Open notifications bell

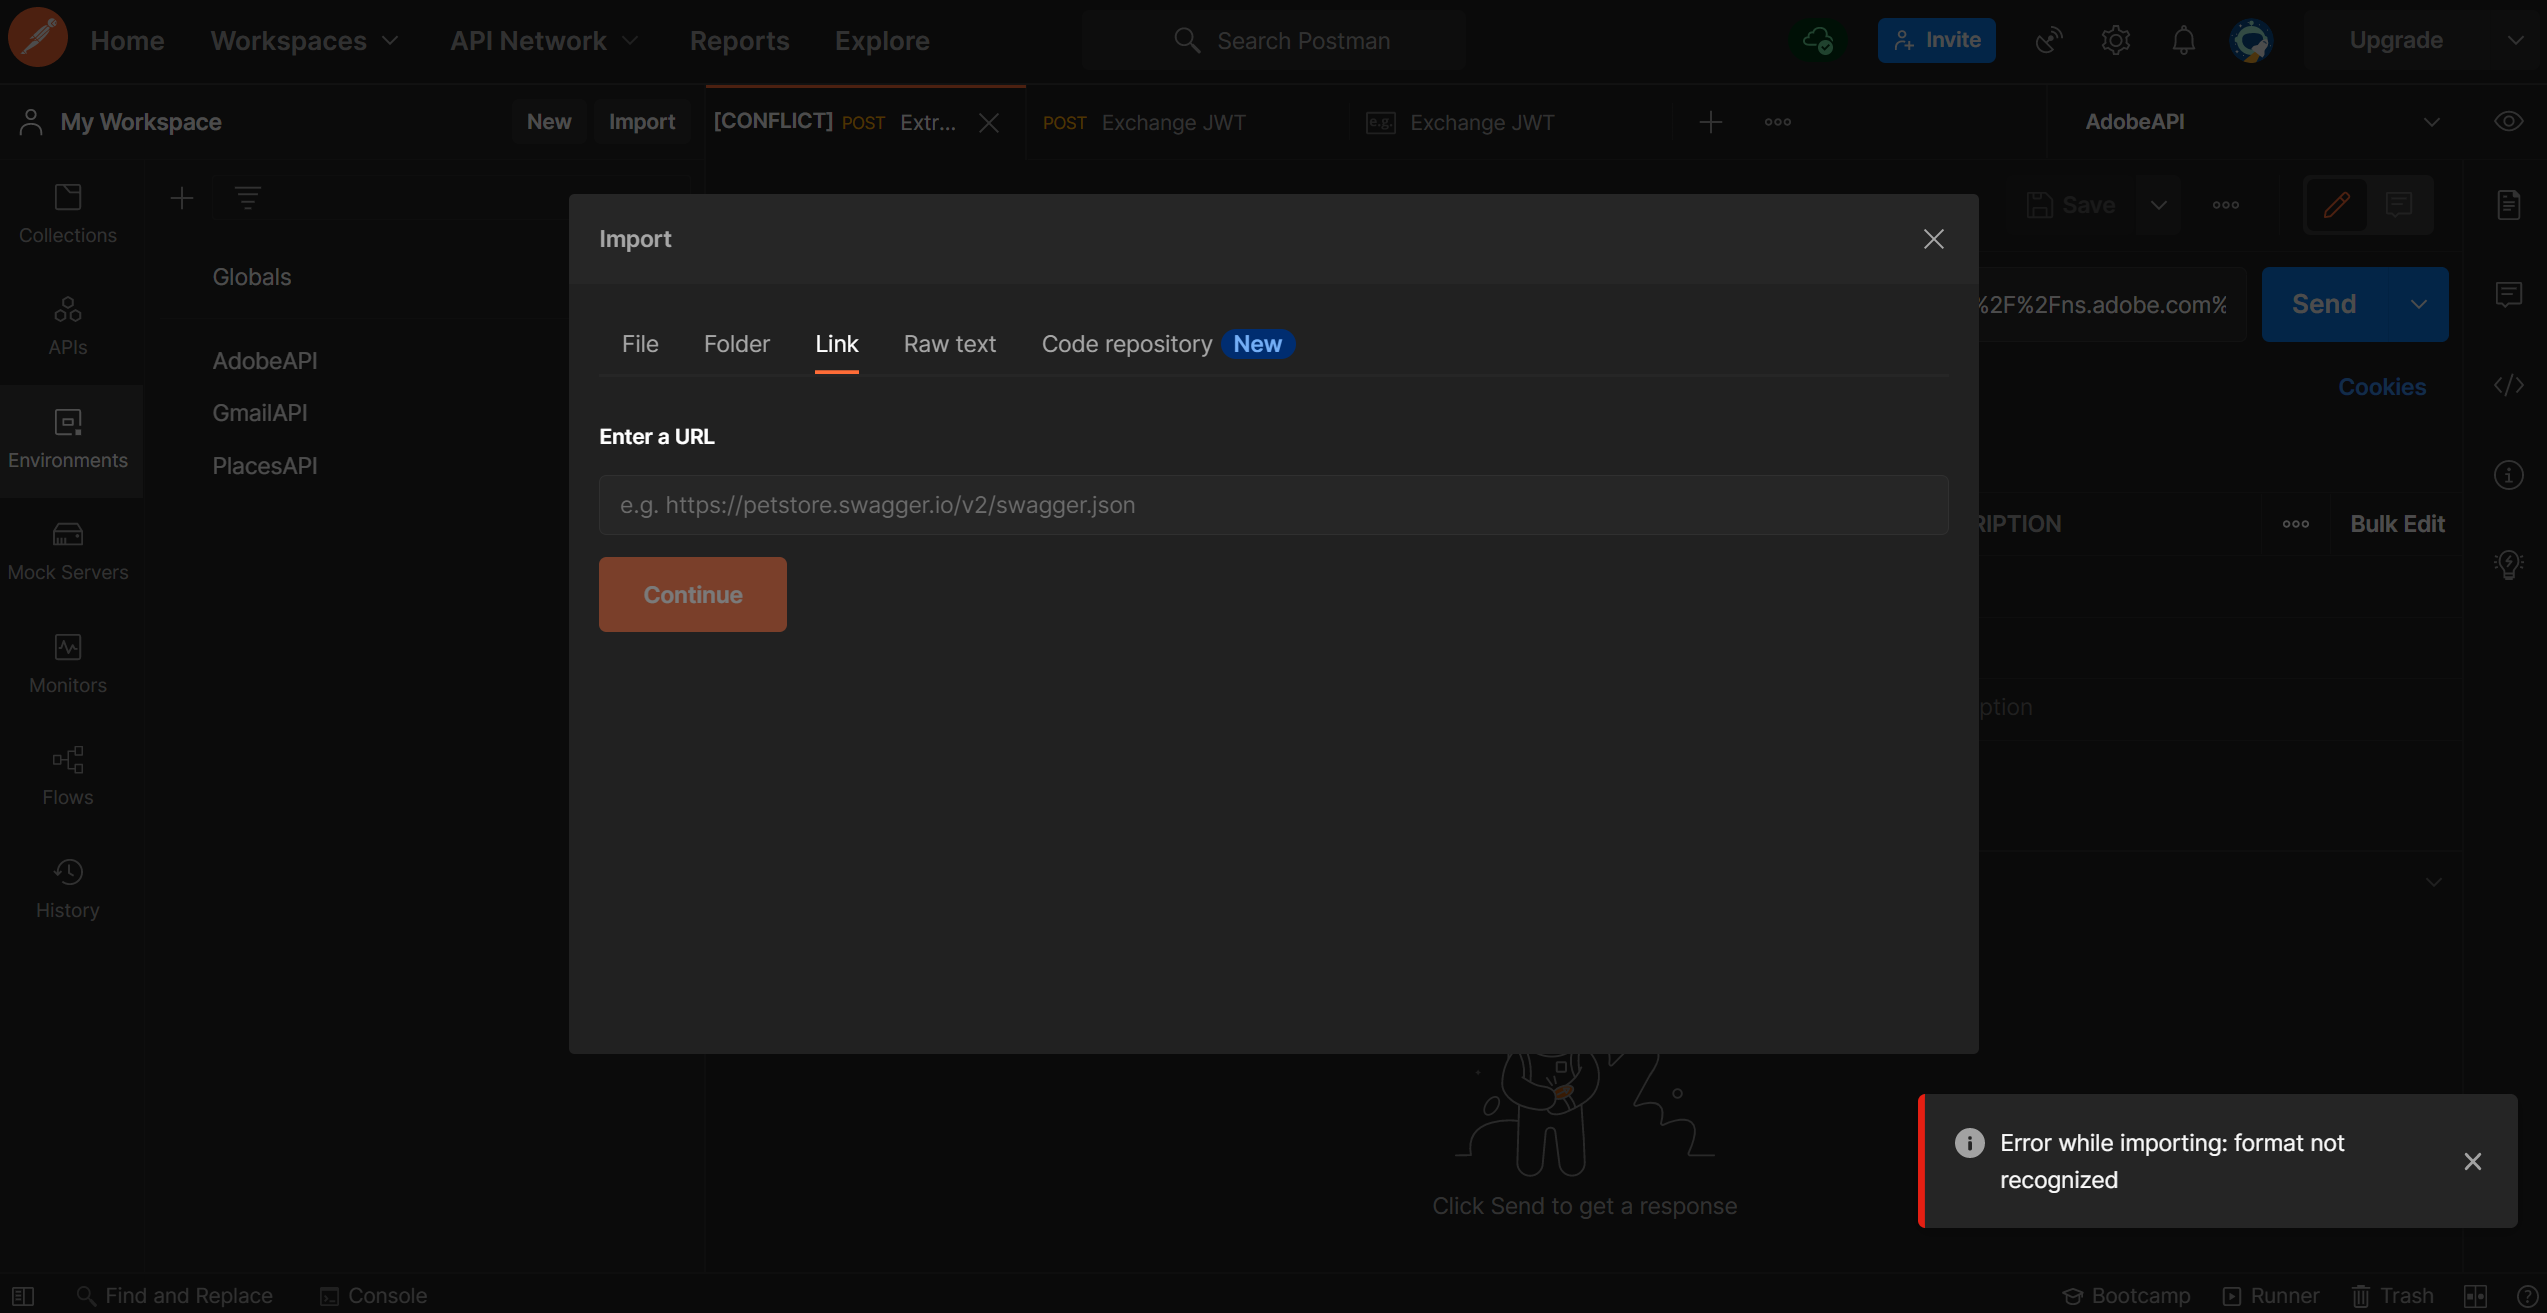coord(2182,40)
